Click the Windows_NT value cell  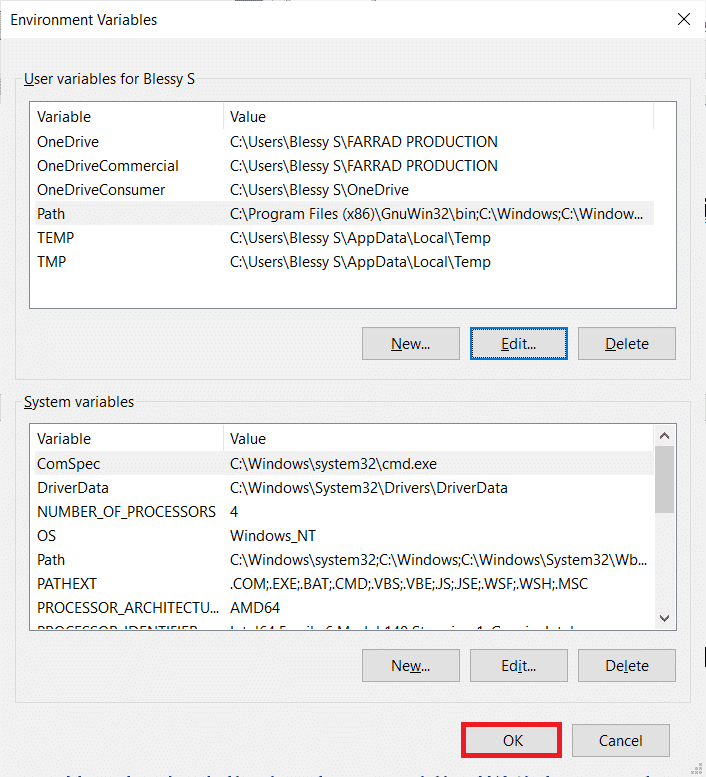click(272, 536)
